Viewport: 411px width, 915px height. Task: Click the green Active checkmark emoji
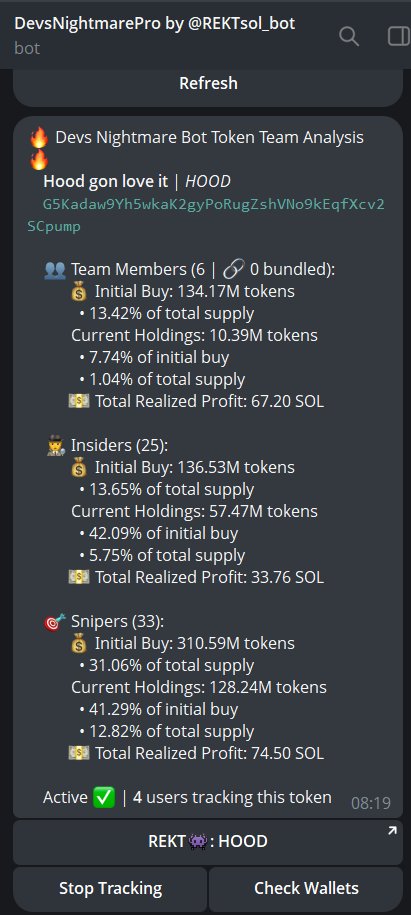point(104,798)
